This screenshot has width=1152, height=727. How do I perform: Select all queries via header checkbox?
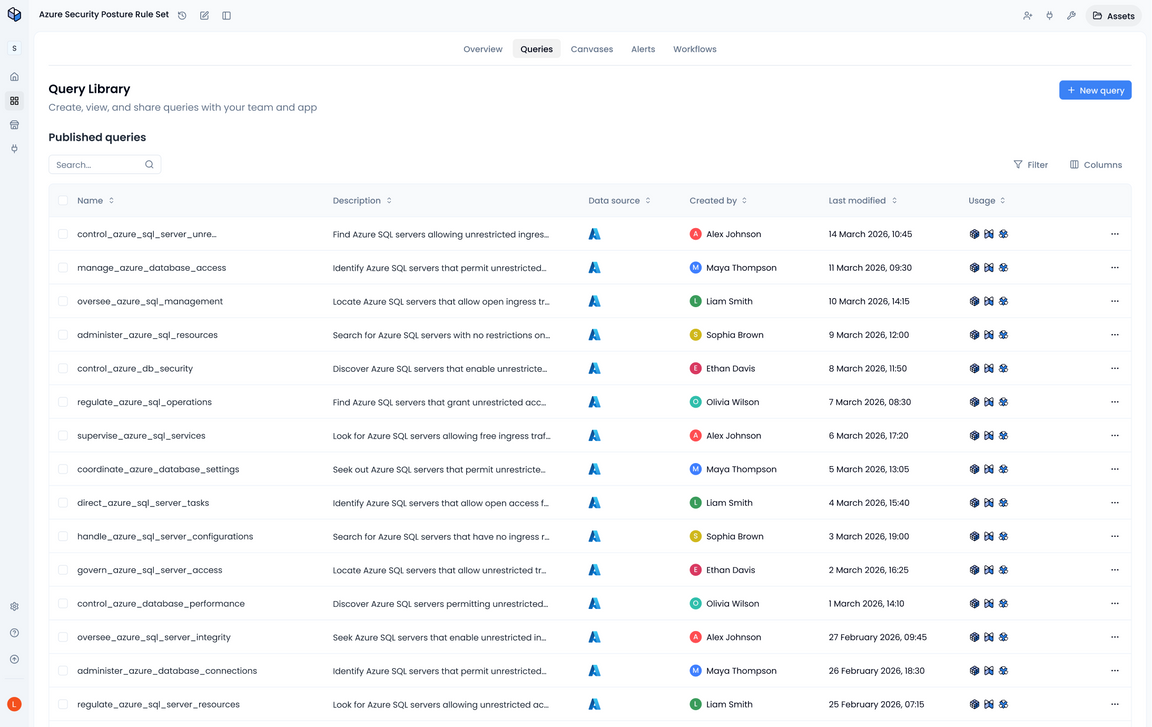(63, 200)
